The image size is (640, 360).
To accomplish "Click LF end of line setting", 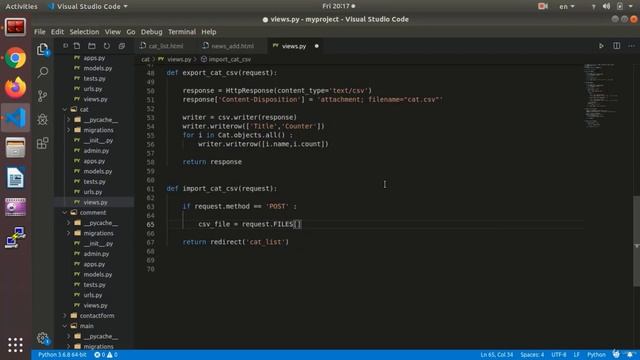I will tap(576, 355).
